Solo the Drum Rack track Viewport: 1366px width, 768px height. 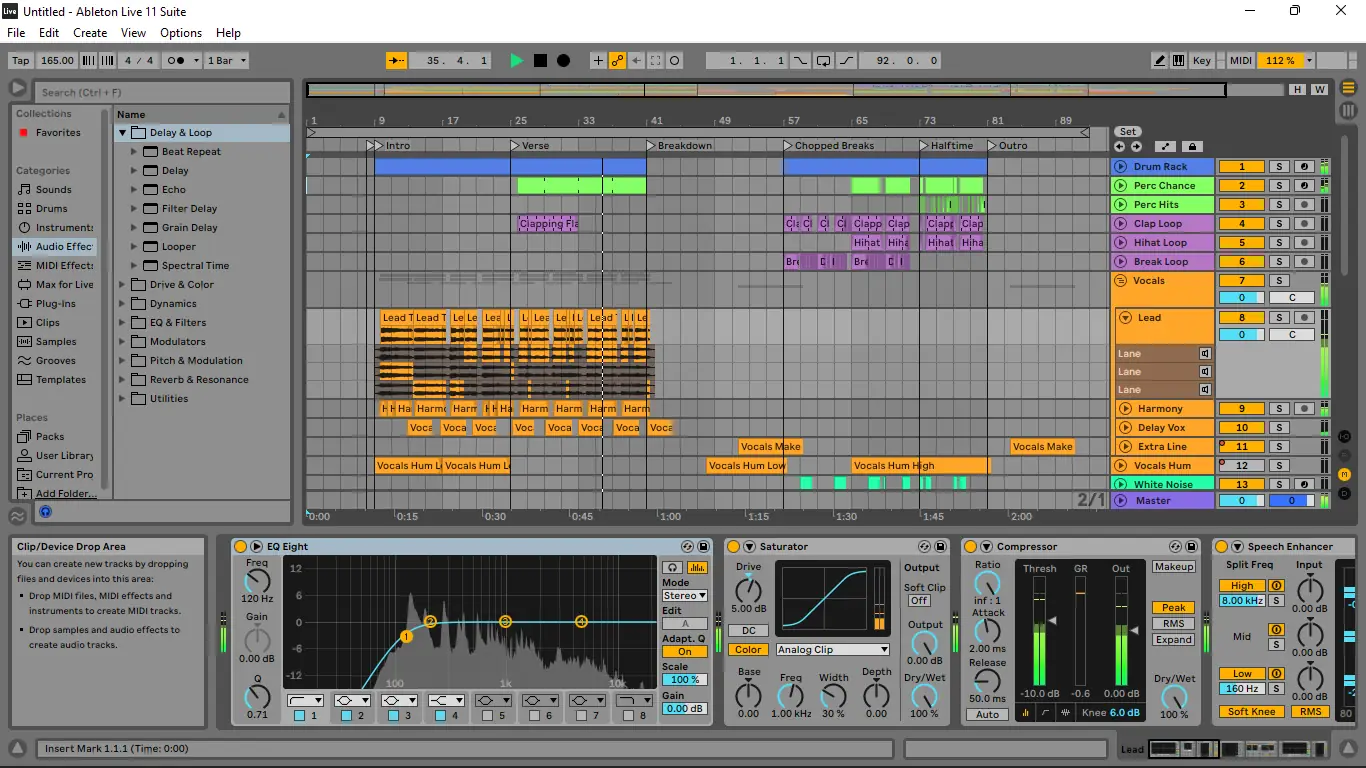pyautogui.click(x=1278, y=167)
